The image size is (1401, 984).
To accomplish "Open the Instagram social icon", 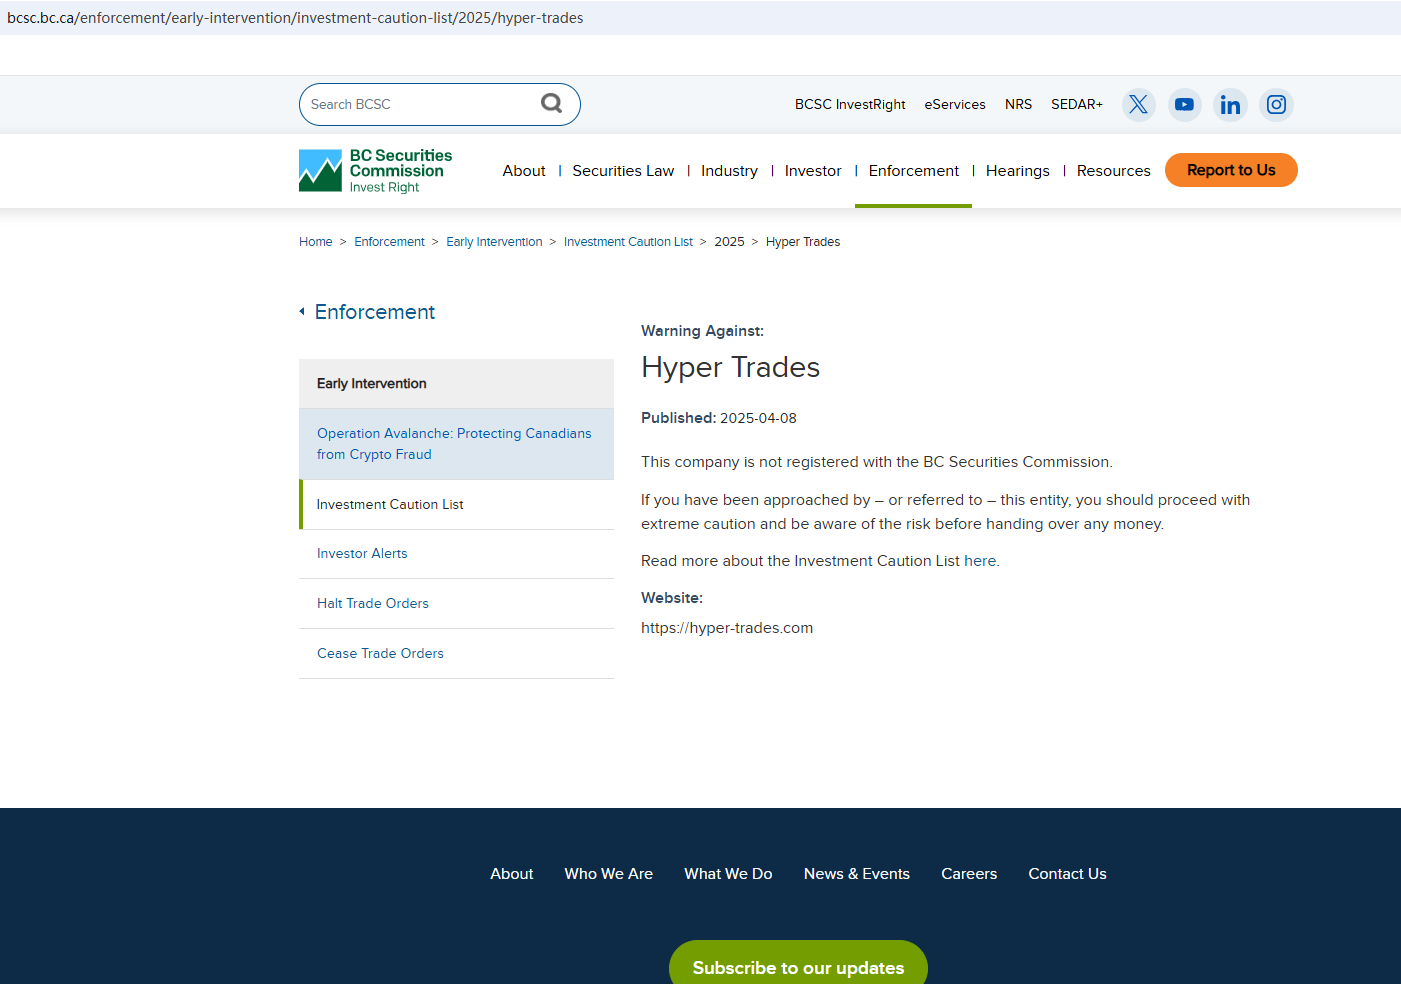I will pyautogui.click(x=1276, y=105).
